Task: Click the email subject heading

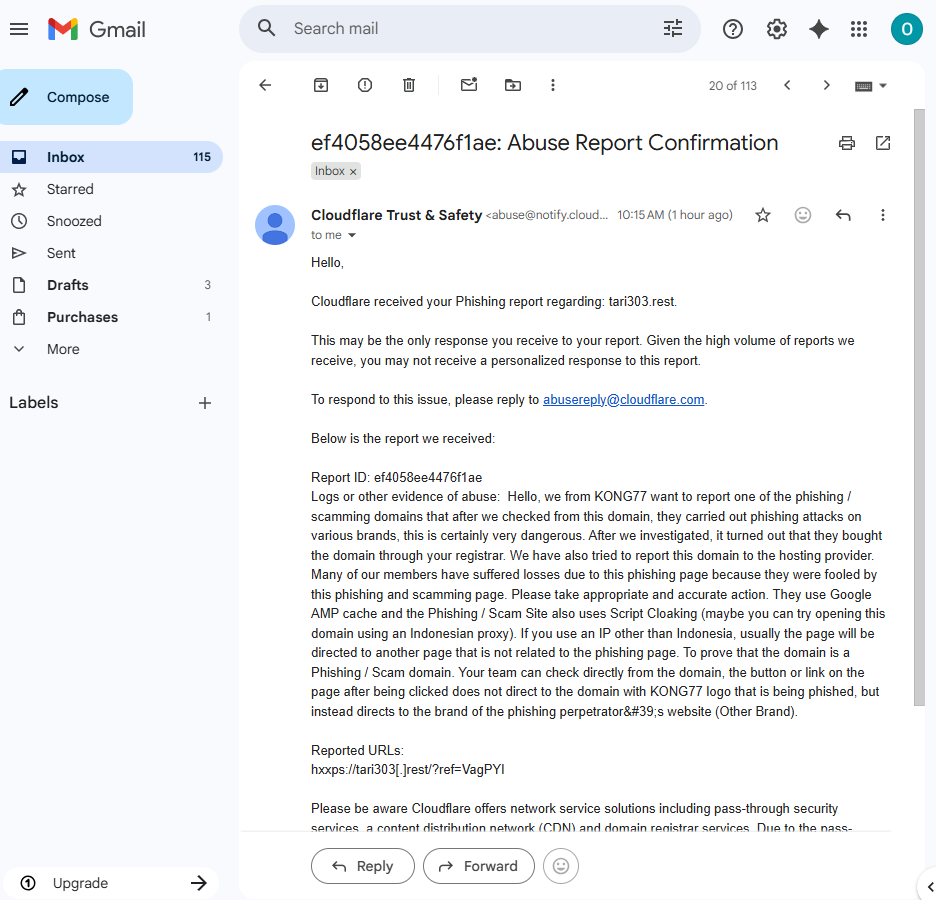Action: pos(544,143)
